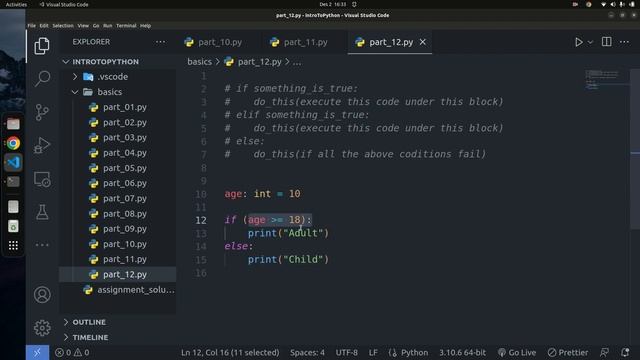Click the Prettier status bar item
Image resolution: width=640 pixels, height=360 pixels.
(x=568, y=352)
